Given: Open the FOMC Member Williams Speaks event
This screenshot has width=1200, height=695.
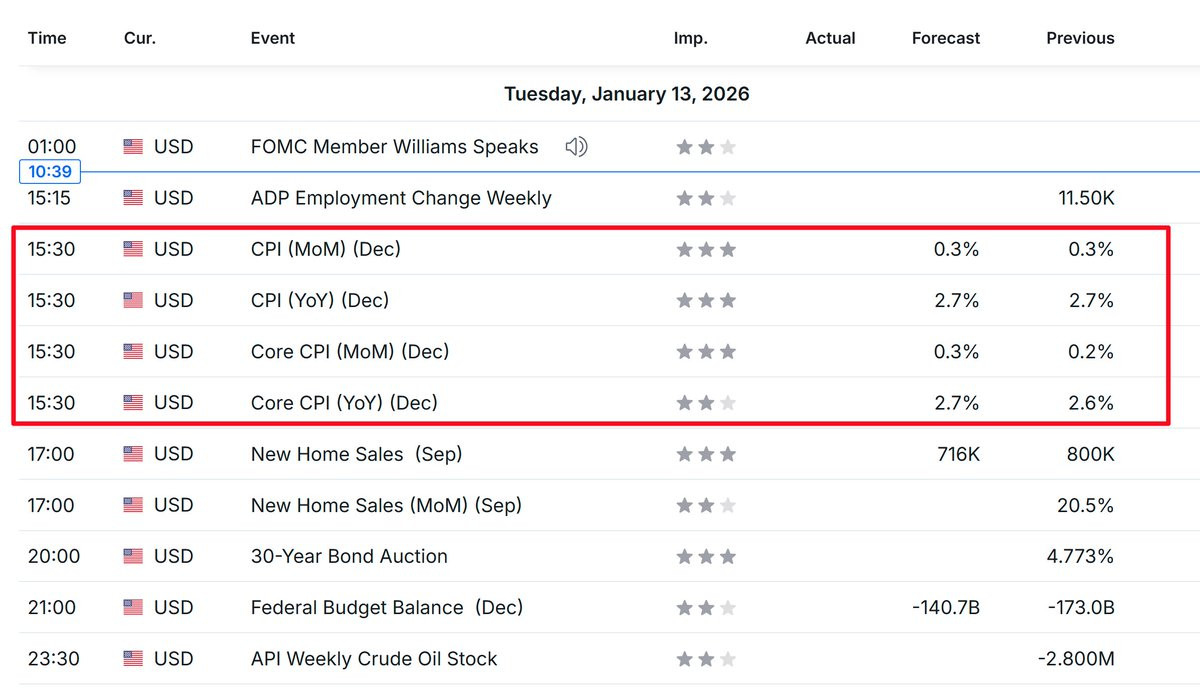Looking at the screenshot, I should pos(394,147).
